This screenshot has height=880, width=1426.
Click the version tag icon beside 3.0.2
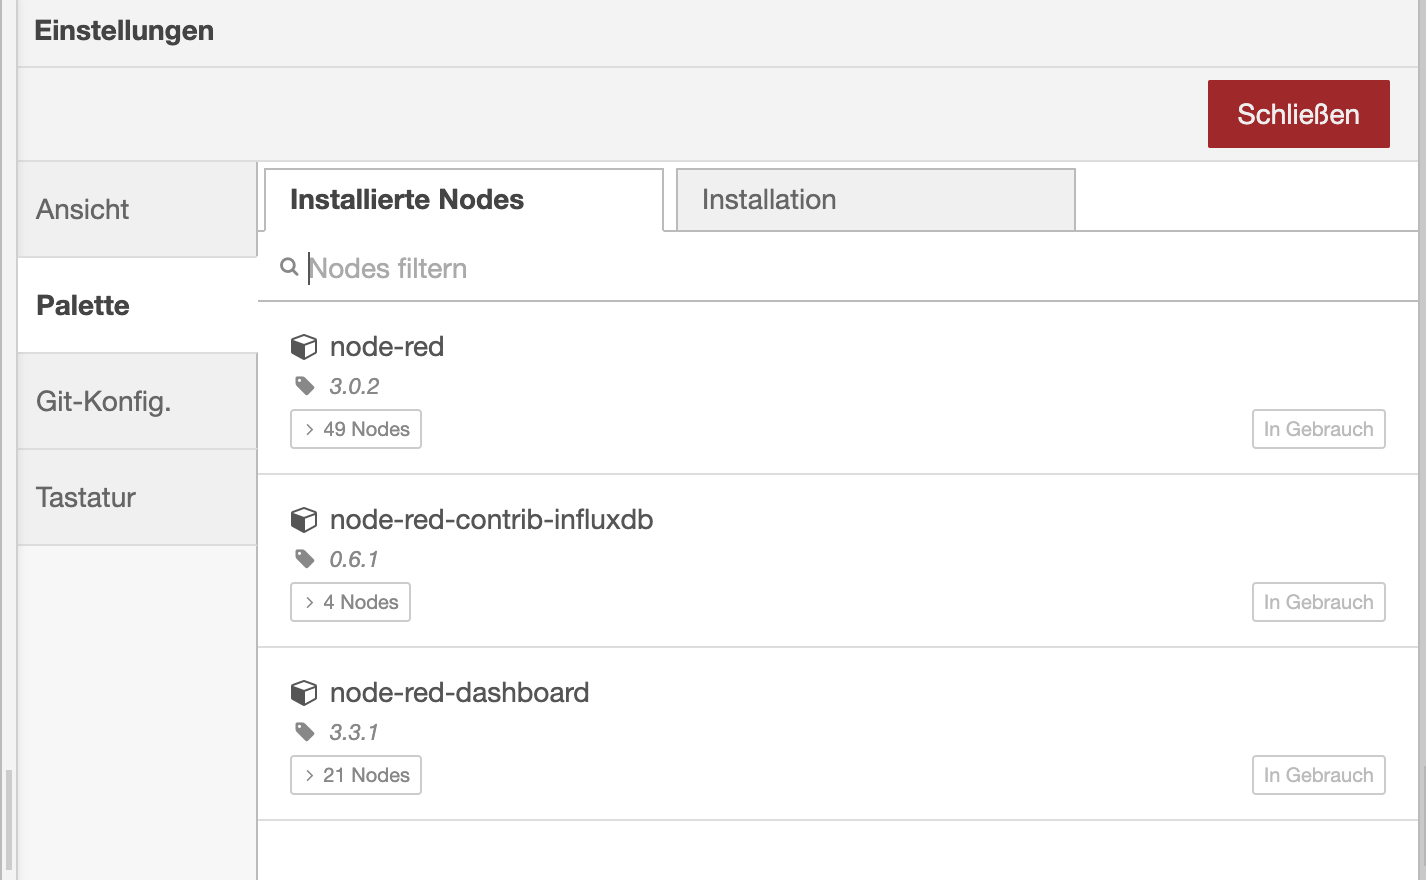[305, 386]
